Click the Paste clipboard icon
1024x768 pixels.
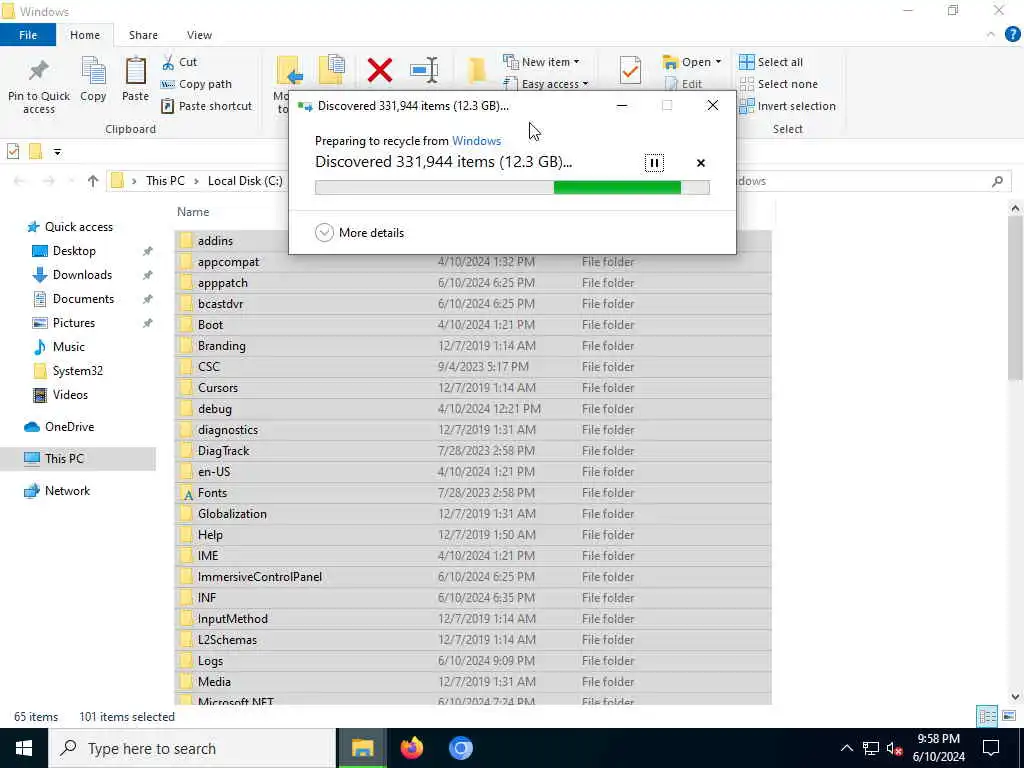click(136, 71)
